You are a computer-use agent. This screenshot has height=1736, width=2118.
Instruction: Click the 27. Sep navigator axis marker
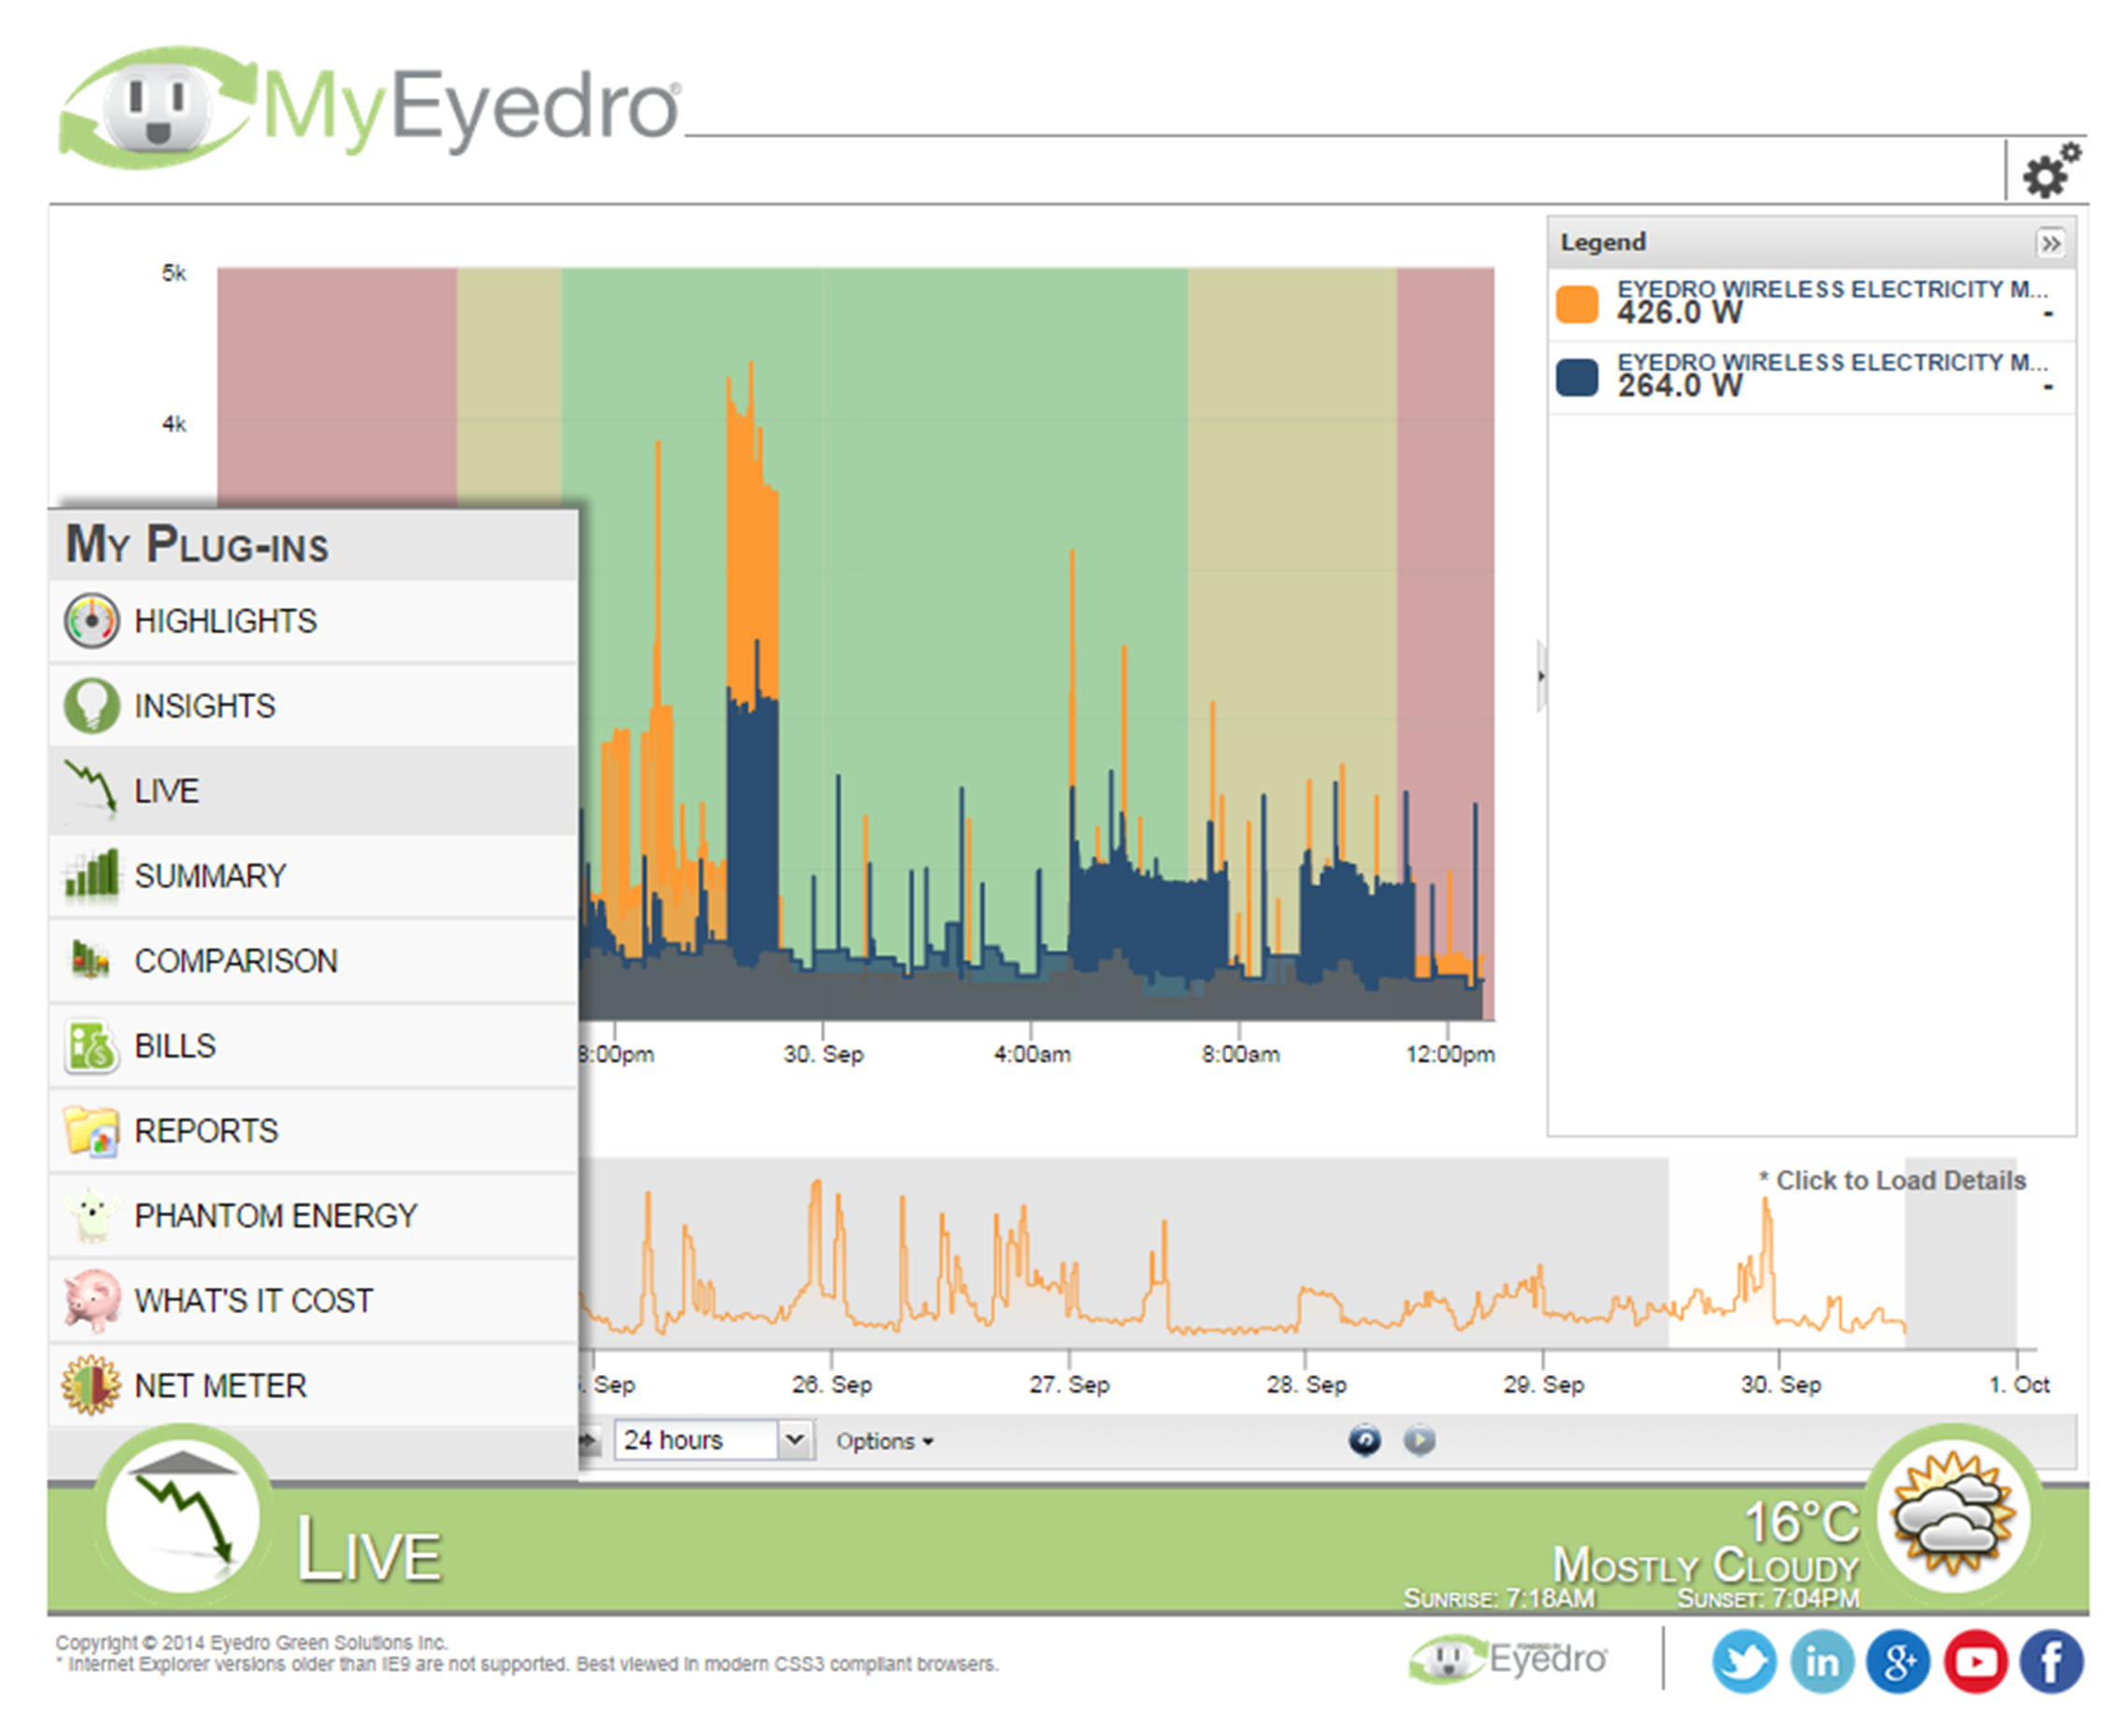[x=1069, y=1385]
